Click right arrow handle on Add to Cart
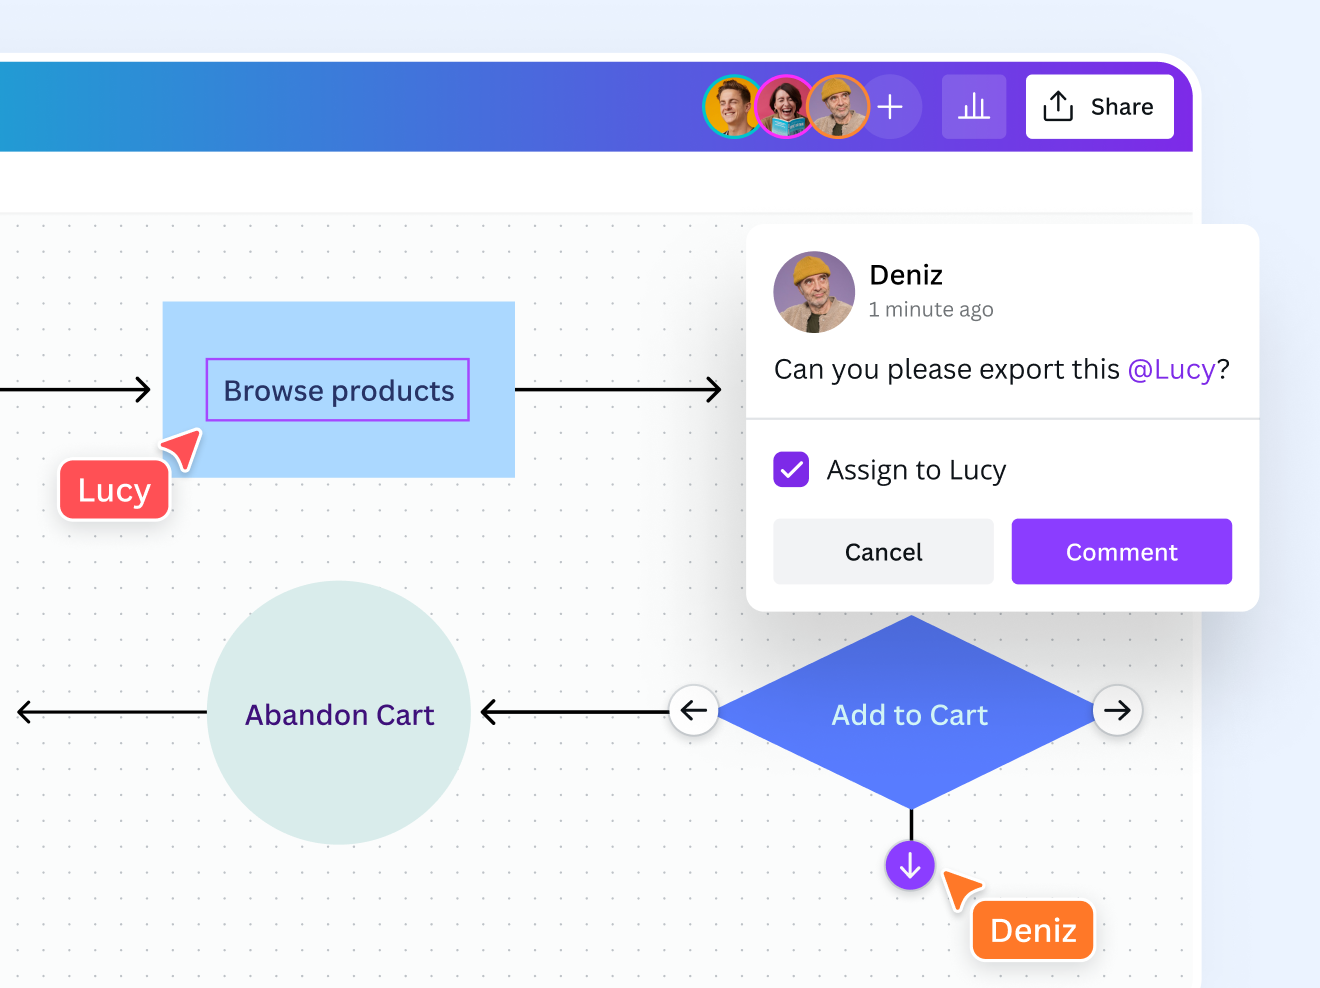This screenshot has height=988, width=1320. coord(1117,711)
